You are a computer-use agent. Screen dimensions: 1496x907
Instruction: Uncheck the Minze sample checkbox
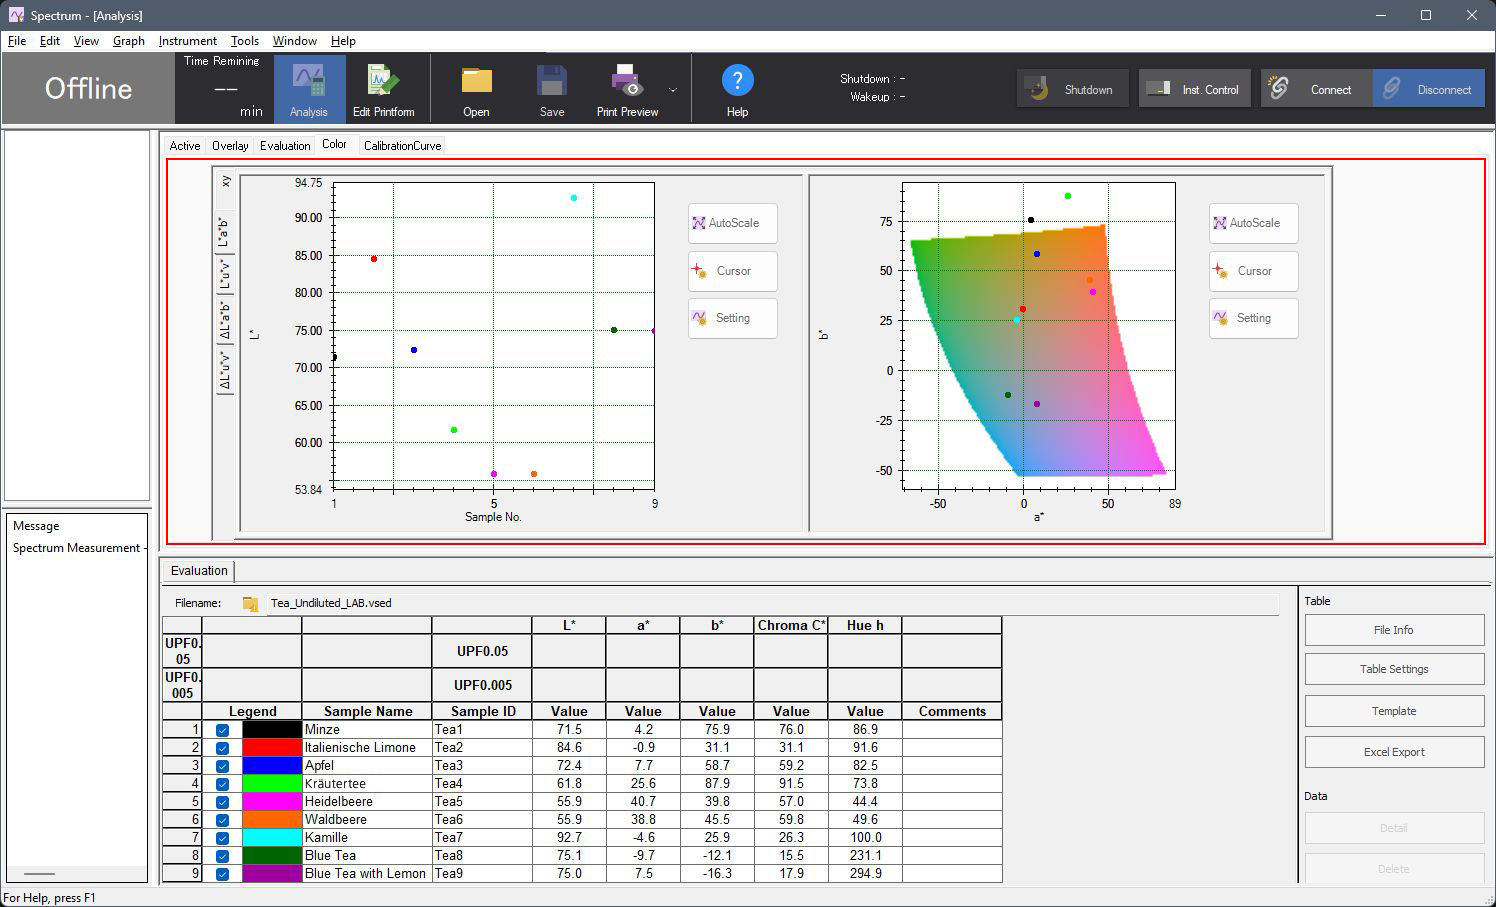coord(222,730)
